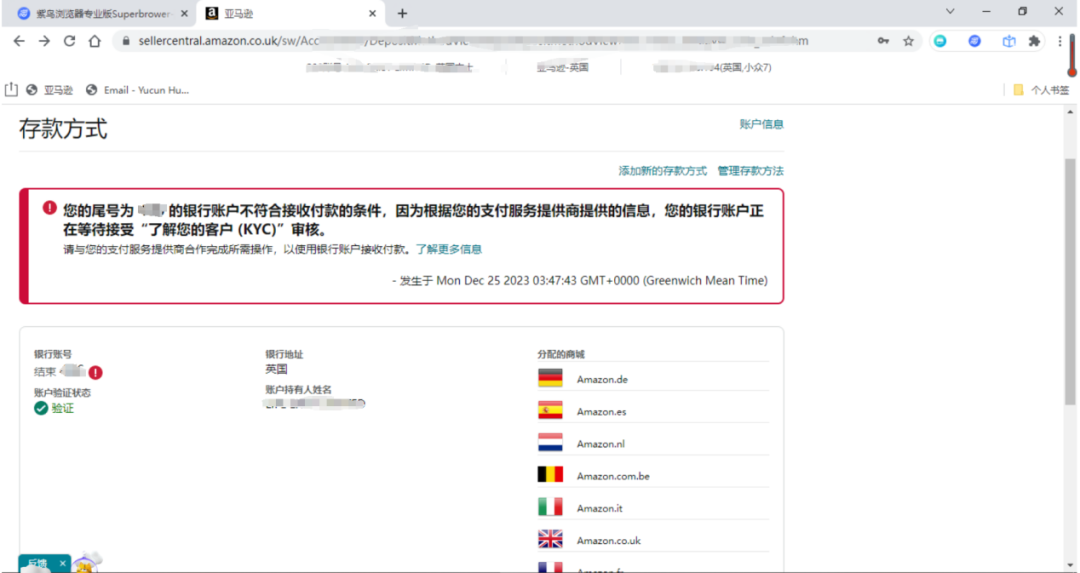This screenshot has width=1080, height=573.
Task: Open the teal circular extension icon
Action: click(x=940, y=41)
